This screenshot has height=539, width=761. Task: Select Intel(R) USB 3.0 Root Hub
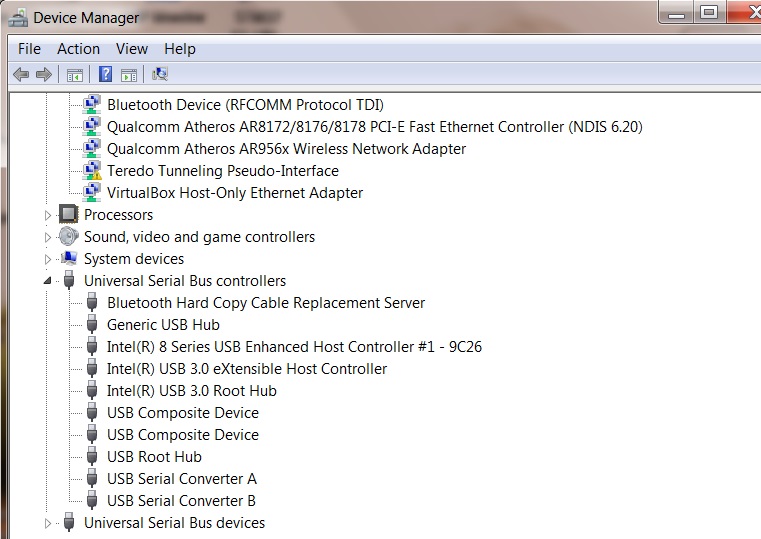click(x=192, y=391)
